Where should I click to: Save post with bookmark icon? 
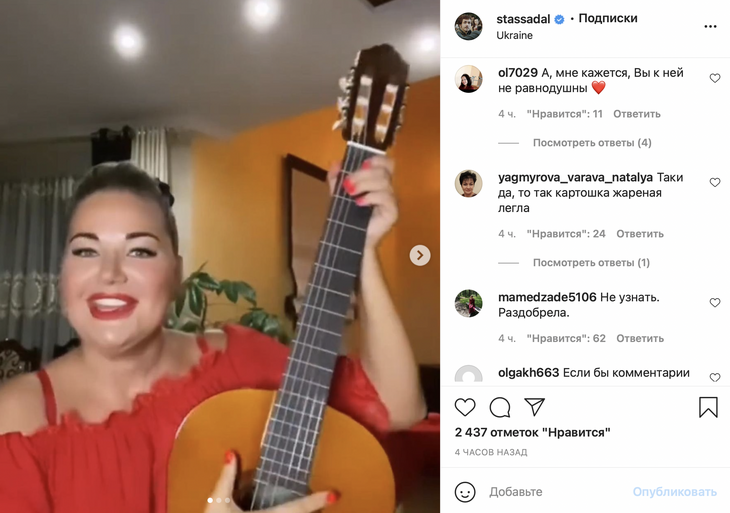point(708,407)
